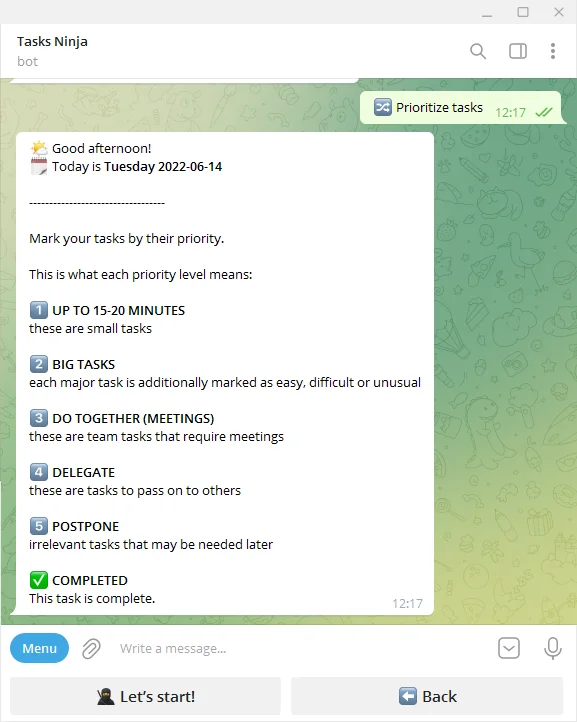Open the chat search magnifier icon
Image resolution: width=577 pixels, height=722 pixels.
(x=478, y=51)
